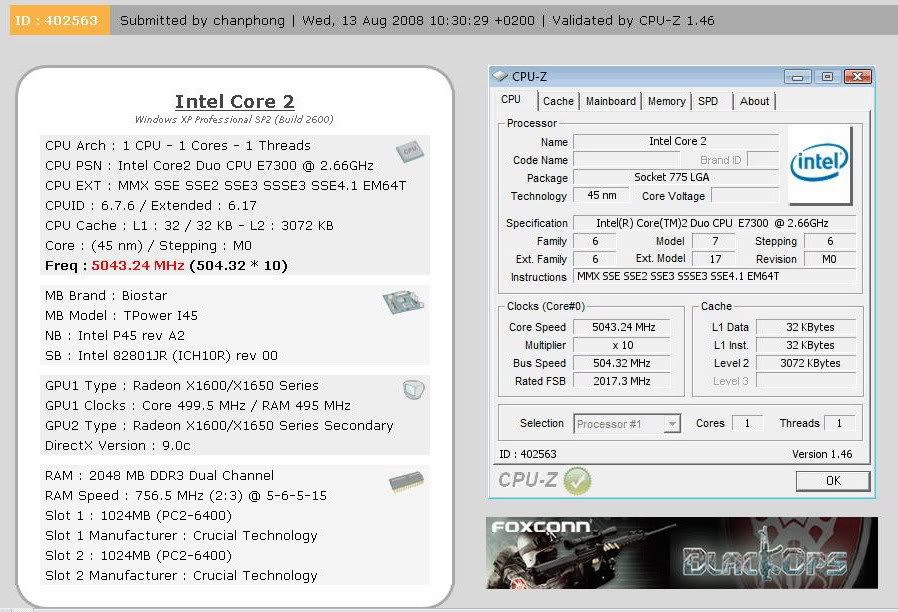
Task: Open the Mainboard tab
Action: pos(611,101)
